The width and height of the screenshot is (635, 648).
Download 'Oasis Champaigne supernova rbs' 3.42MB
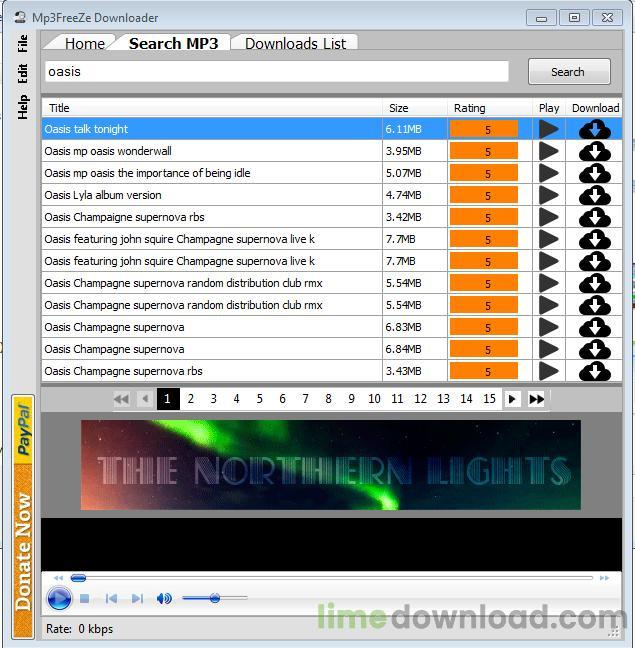(595, 217)
